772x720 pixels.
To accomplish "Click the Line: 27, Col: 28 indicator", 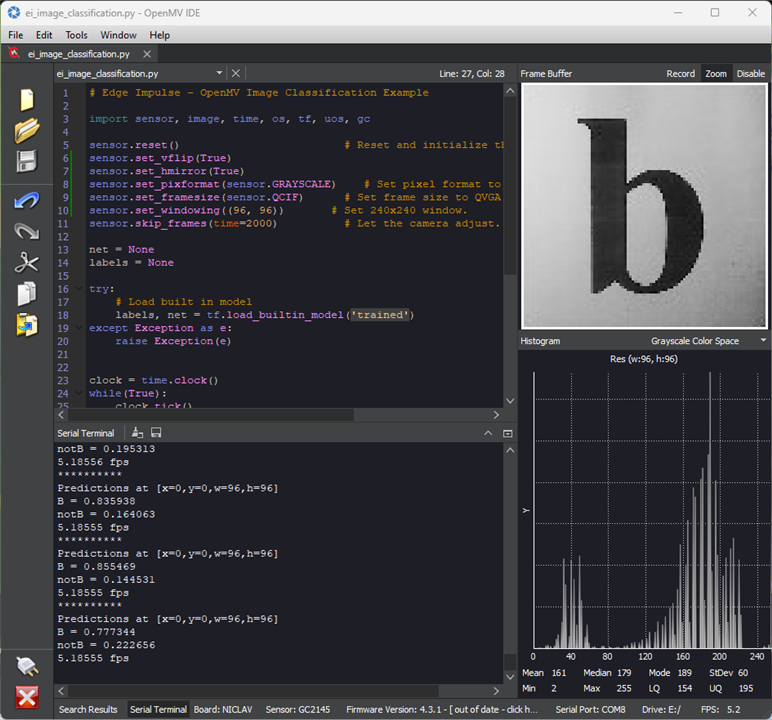I will click(x=472, y=74).
